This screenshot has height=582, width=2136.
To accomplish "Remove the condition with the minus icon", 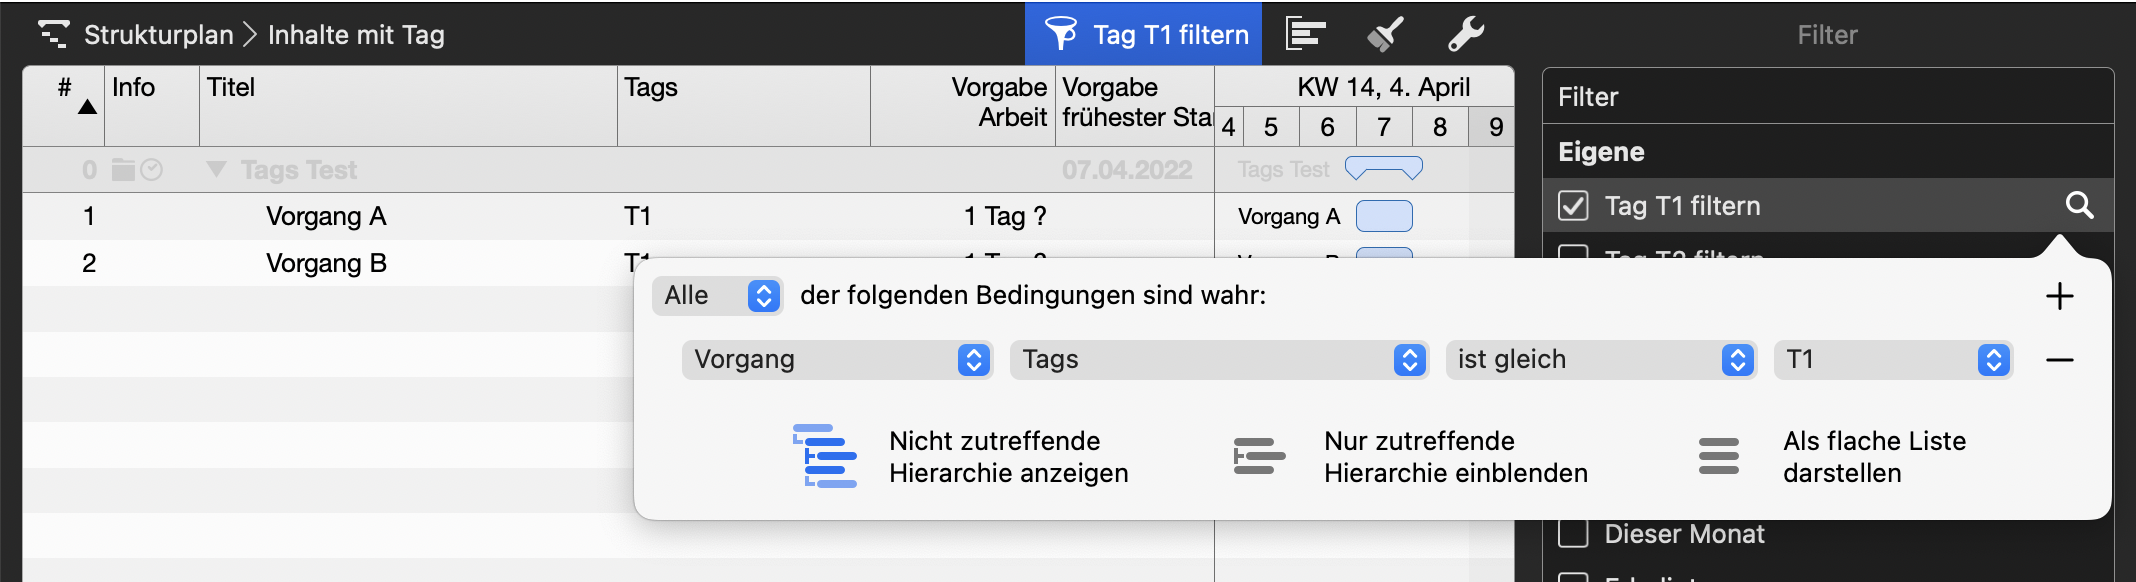I will click(x=2059, y=360).
